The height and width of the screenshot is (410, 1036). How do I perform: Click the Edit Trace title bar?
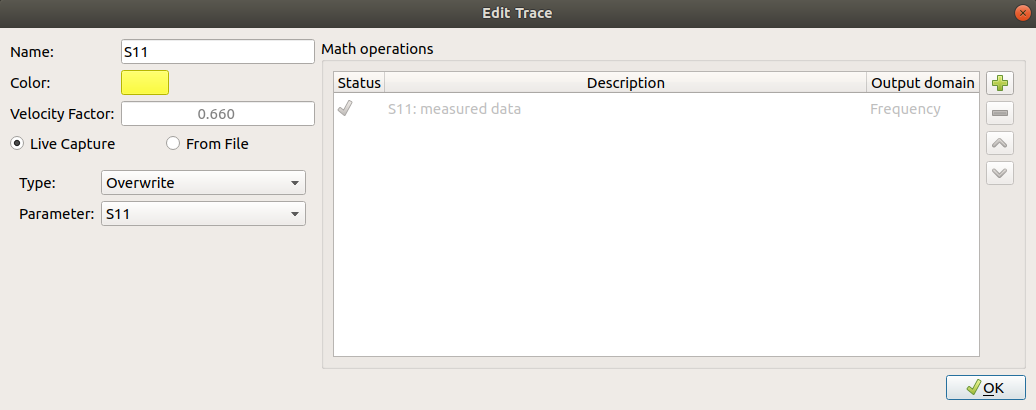pyautogui.click(x=517, y=13)
